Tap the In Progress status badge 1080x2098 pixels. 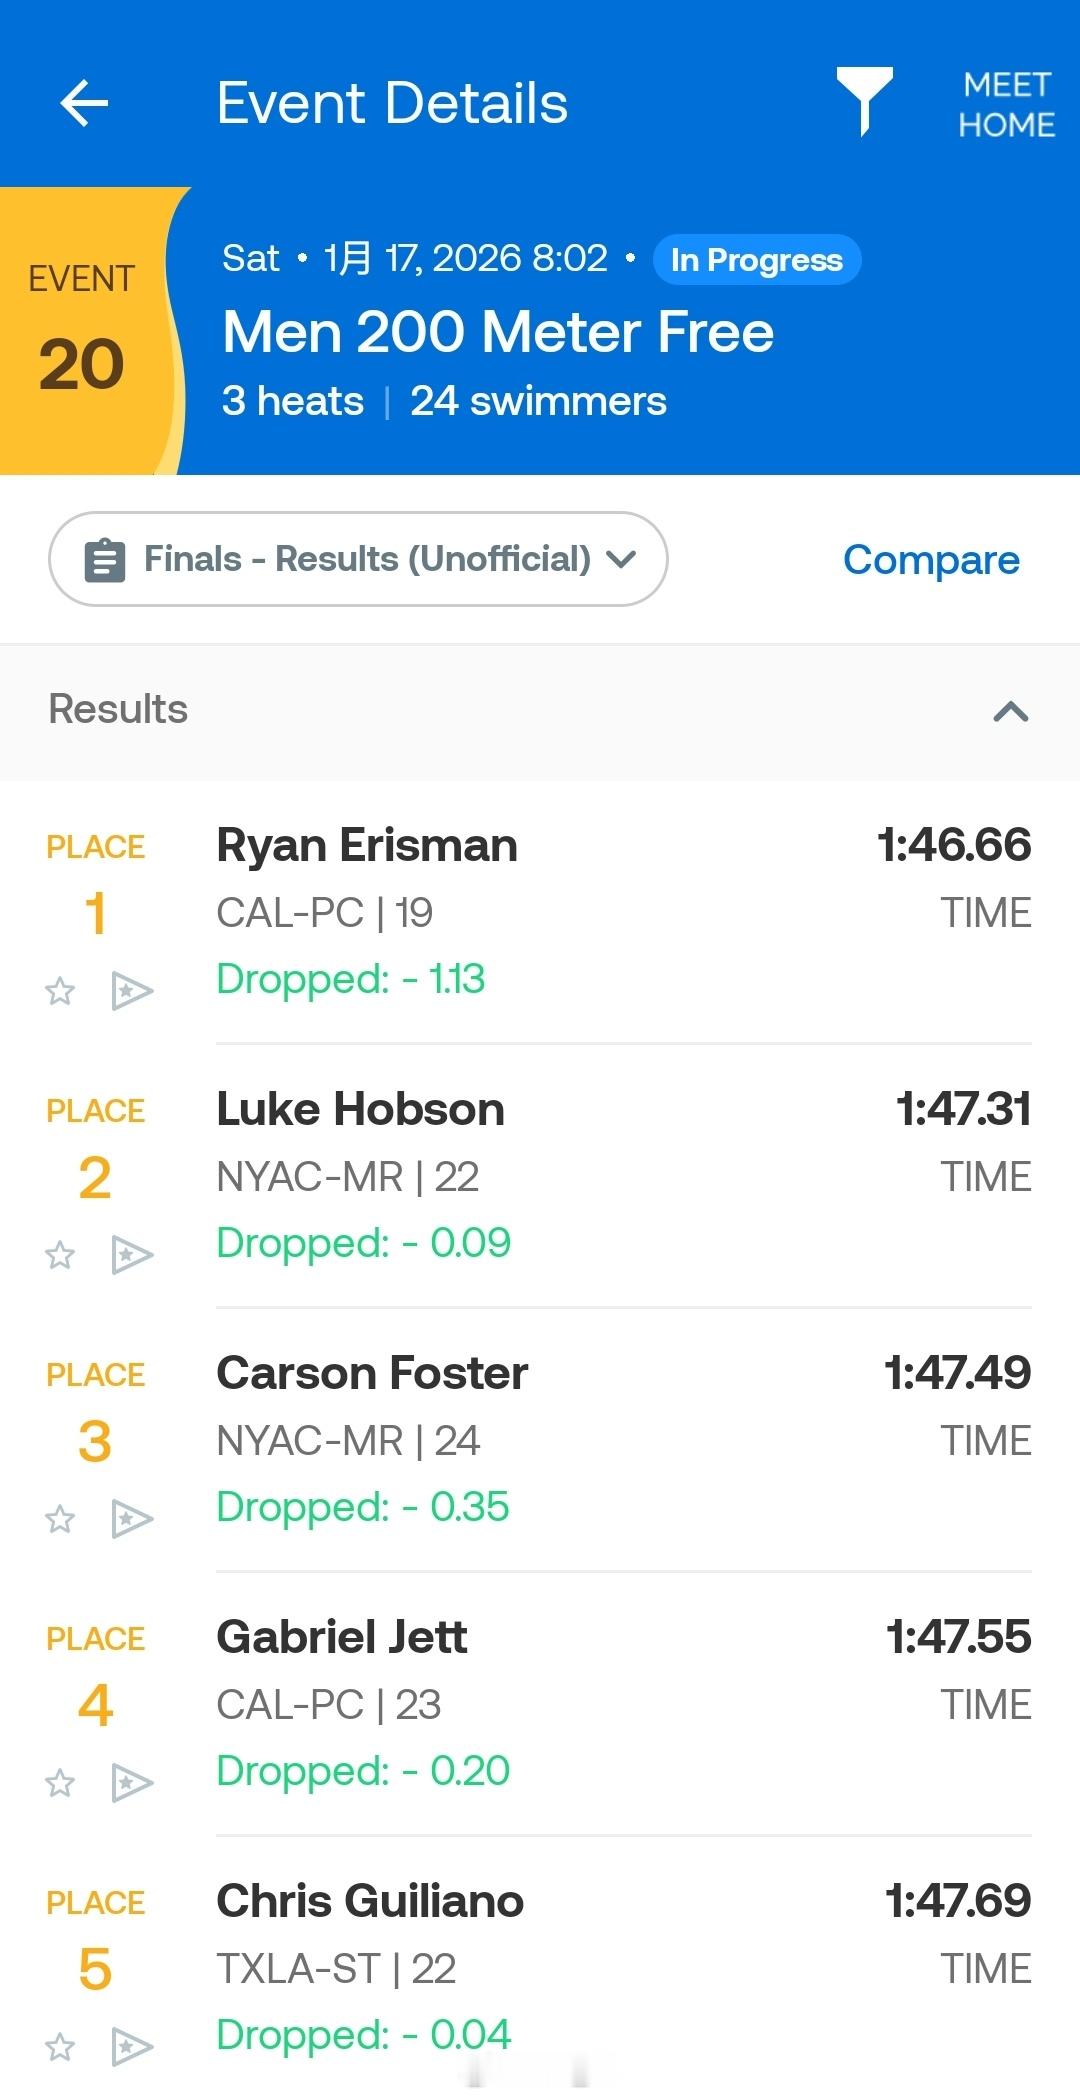coord(756,259)
